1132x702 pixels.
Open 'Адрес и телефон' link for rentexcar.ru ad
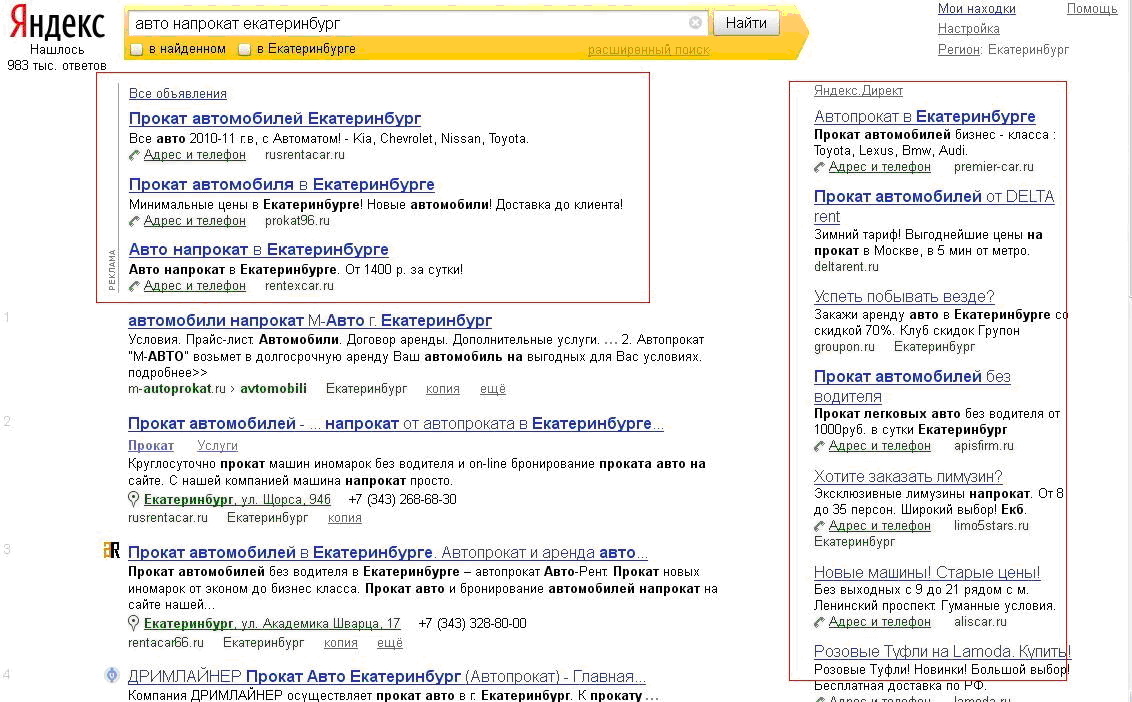click(194, 286)
